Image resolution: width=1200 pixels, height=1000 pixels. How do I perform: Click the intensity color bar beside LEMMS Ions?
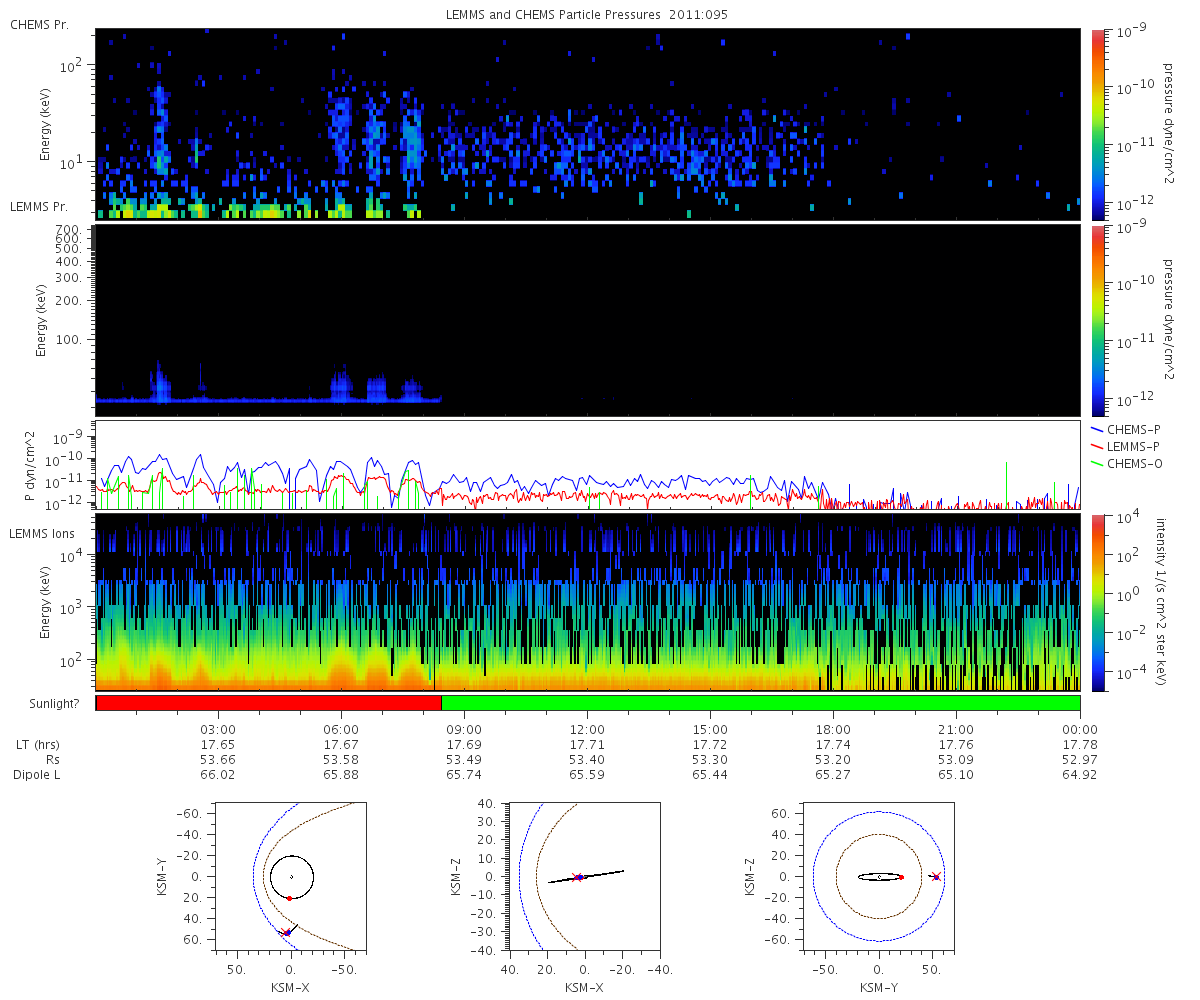(1098, 602)
